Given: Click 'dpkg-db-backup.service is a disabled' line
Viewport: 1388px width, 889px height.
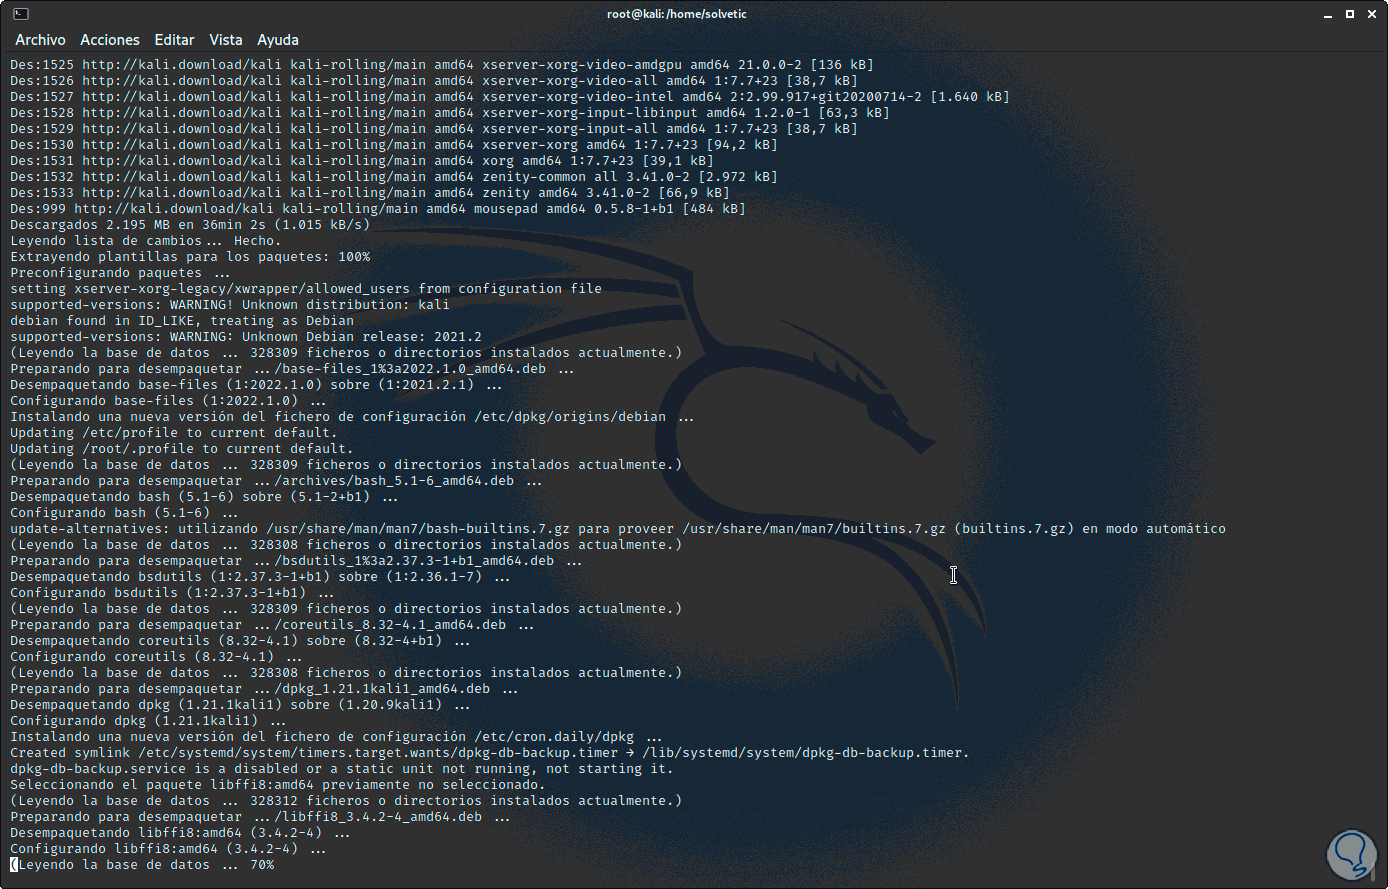Looking at the screenshot, I should click(x=342, y=769).
